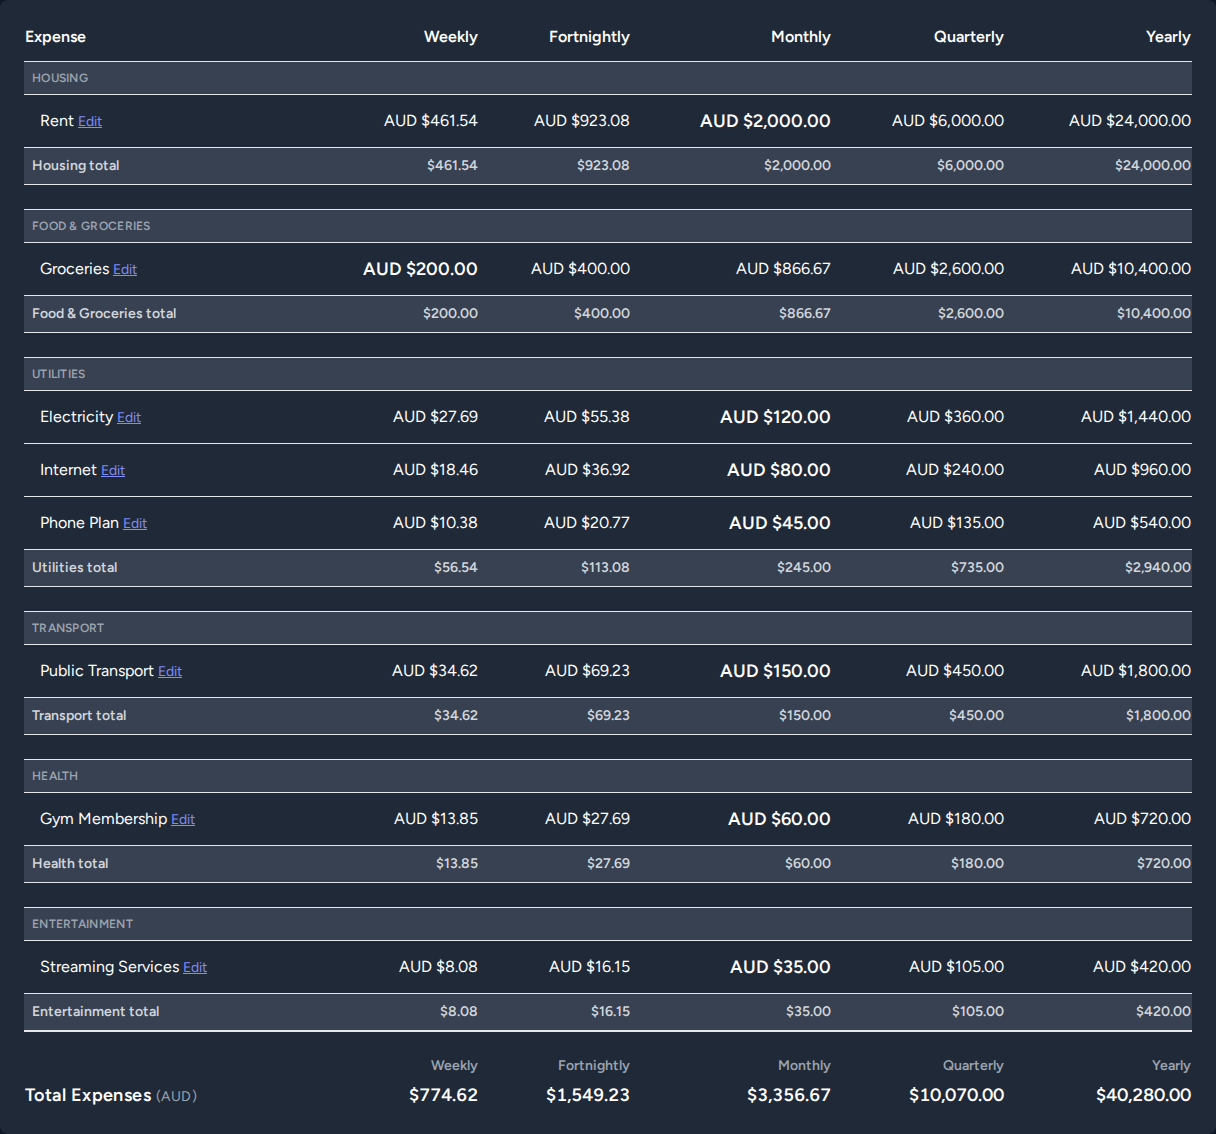Click Phone Plan's monthly amount AUD $45.00
This screenshot has width=1216, height=1134.
(x=780, y=523)
